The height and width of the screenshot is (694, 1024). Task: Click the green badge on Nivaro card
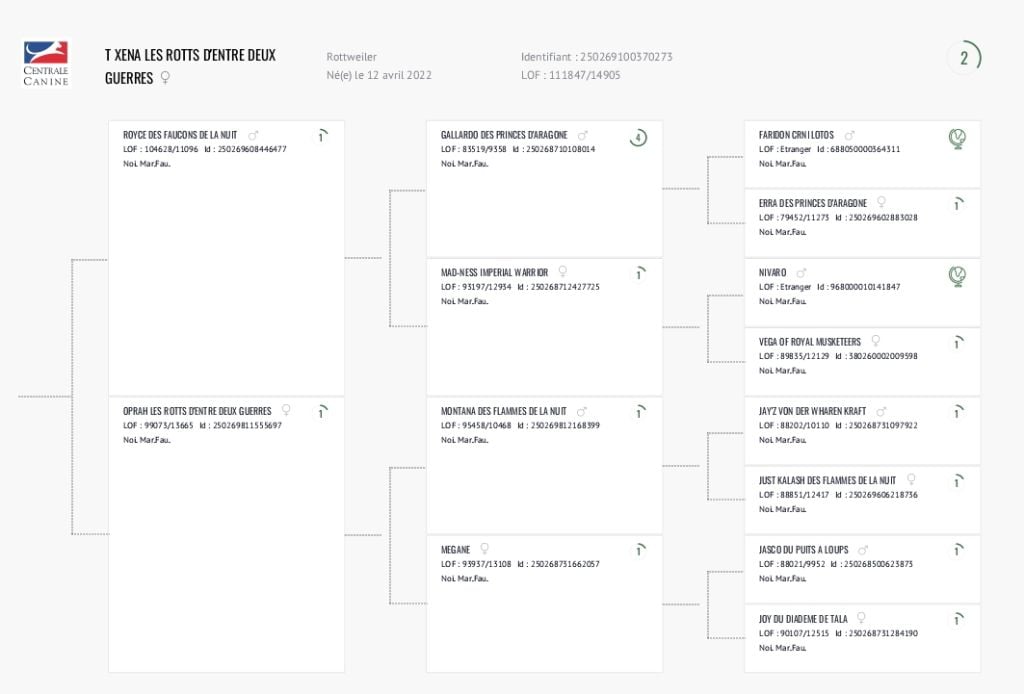tap(957, 275)
